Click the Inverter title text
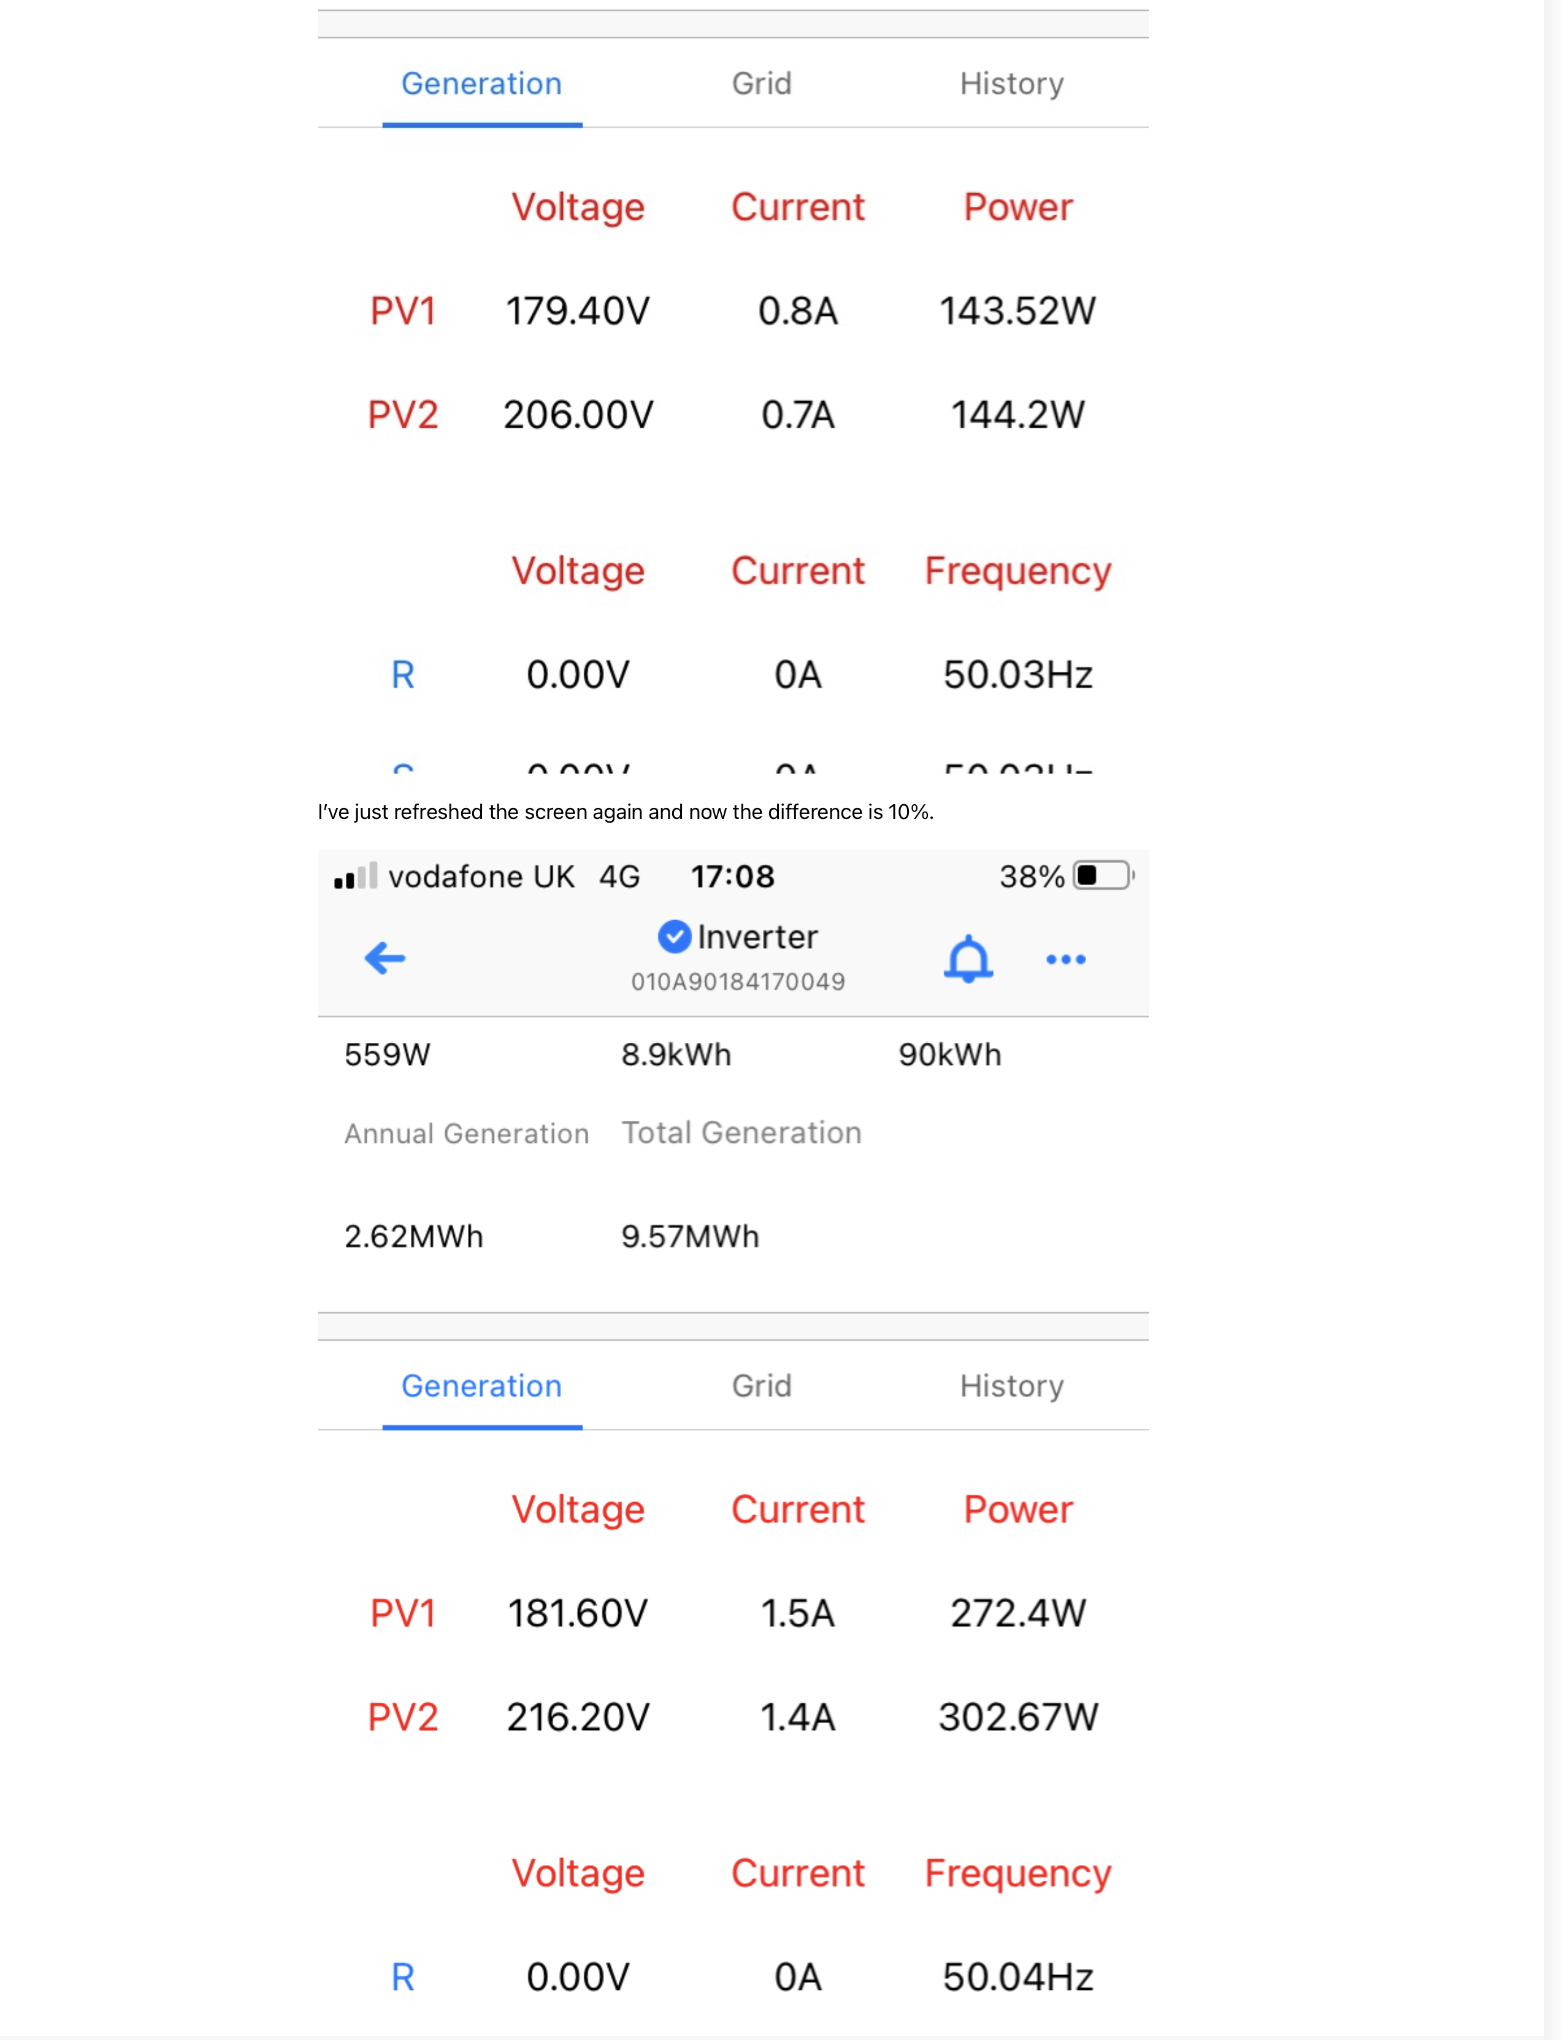The width and height of the screenshot is (1562, 2040). click(x=757, y=937)
